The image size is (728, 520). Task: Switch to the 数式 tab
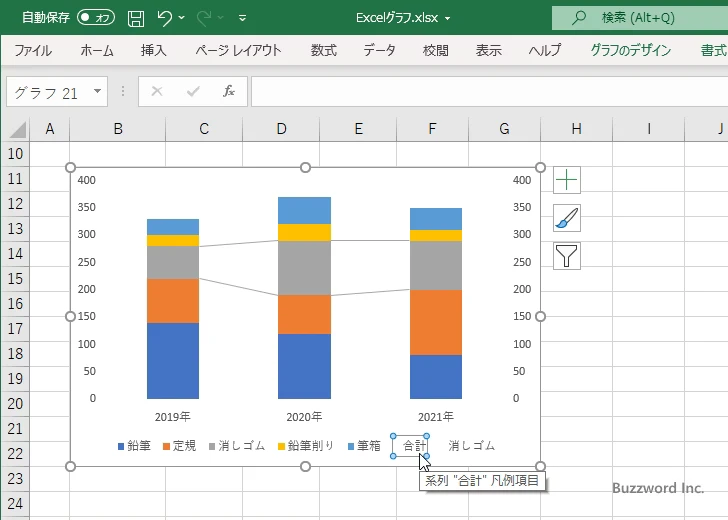pos(324,50)
